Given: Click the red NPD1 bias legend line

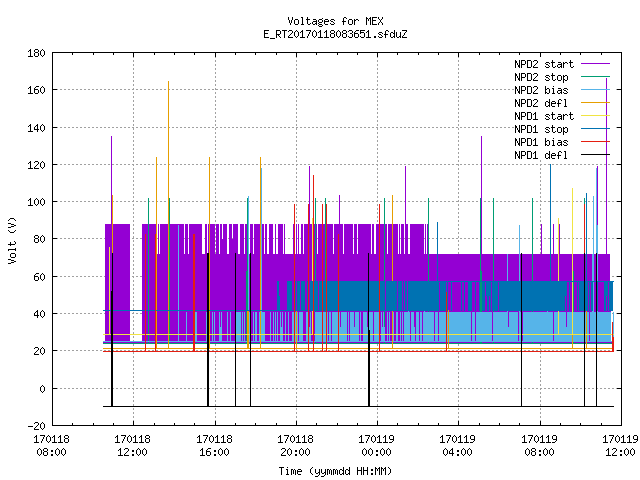Looking at the screenshot, I should 595,142.
